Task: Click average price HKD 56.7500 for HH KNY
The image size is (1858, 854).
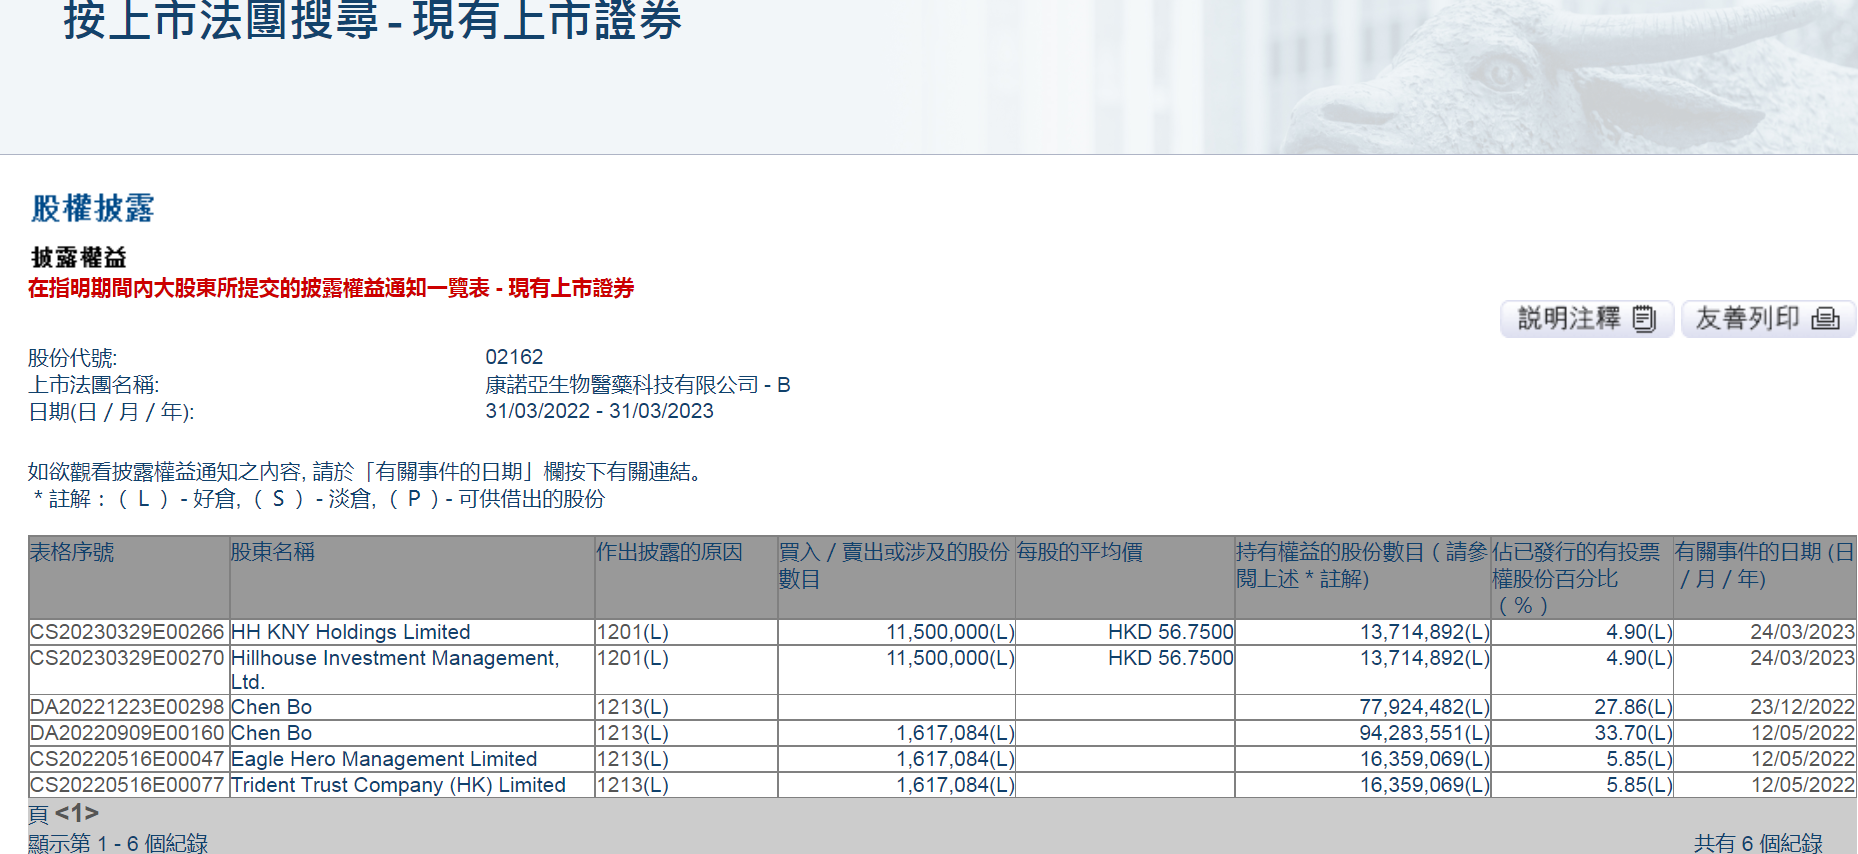Action: pyautogui.click(x=1171, y=632)
